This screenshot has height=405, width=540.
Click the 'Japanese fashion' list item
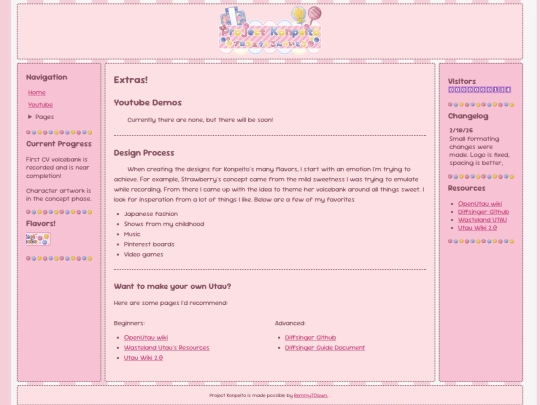pos(151,214)
